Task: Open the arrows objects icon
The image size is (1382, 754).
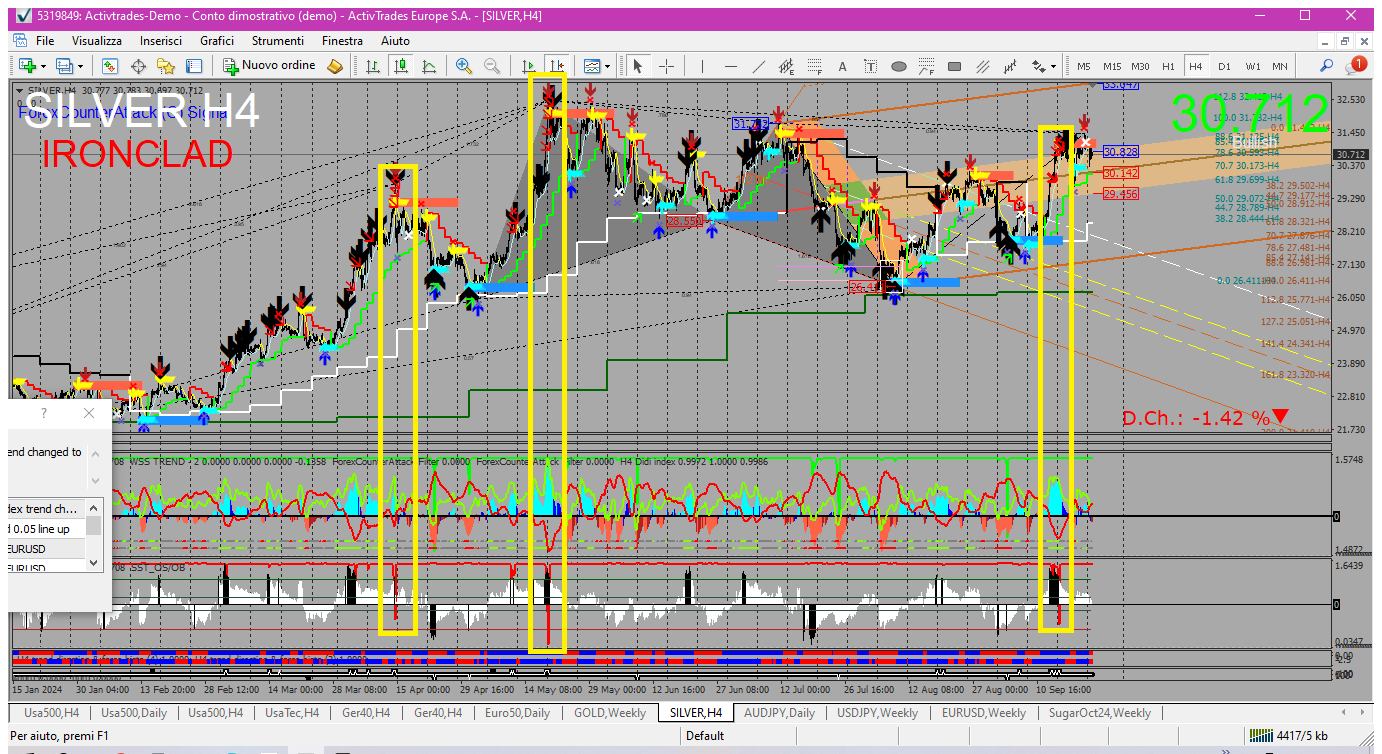Action: pyautogui.click(x=1039, y=66)
